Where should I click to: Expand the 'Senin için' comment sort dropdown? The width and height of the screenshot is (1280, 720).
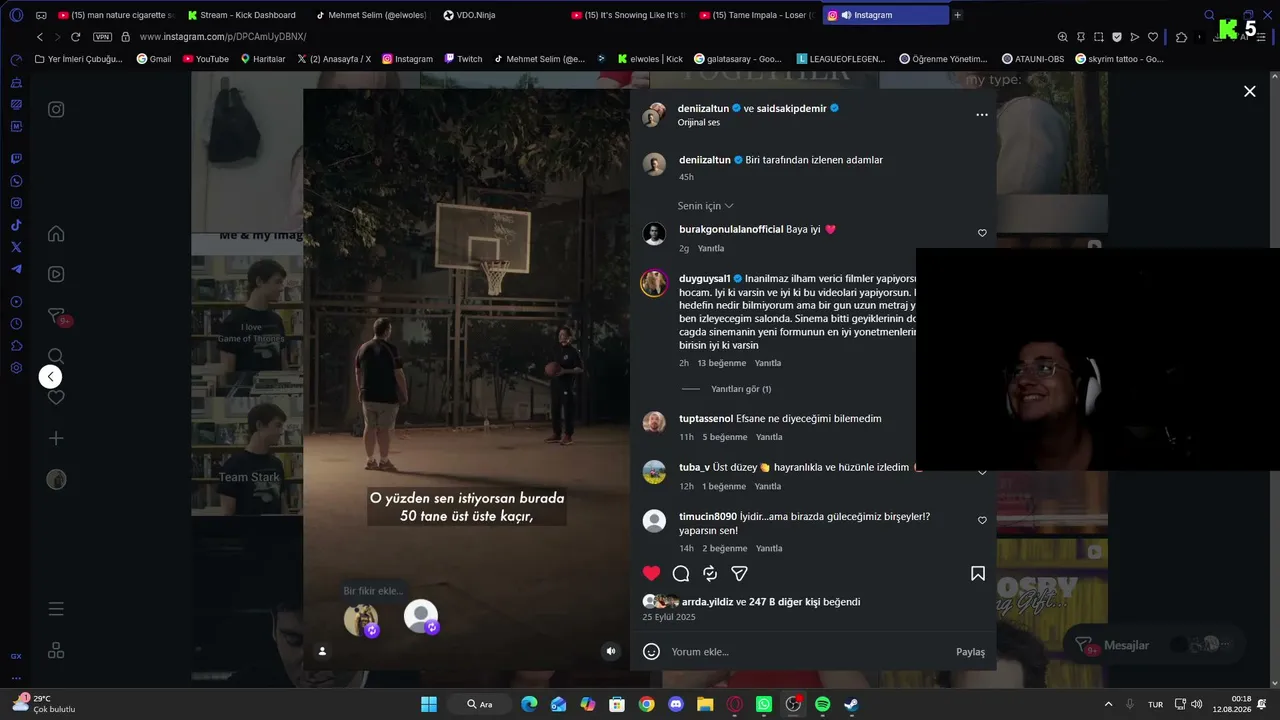[x=706, y=206]
